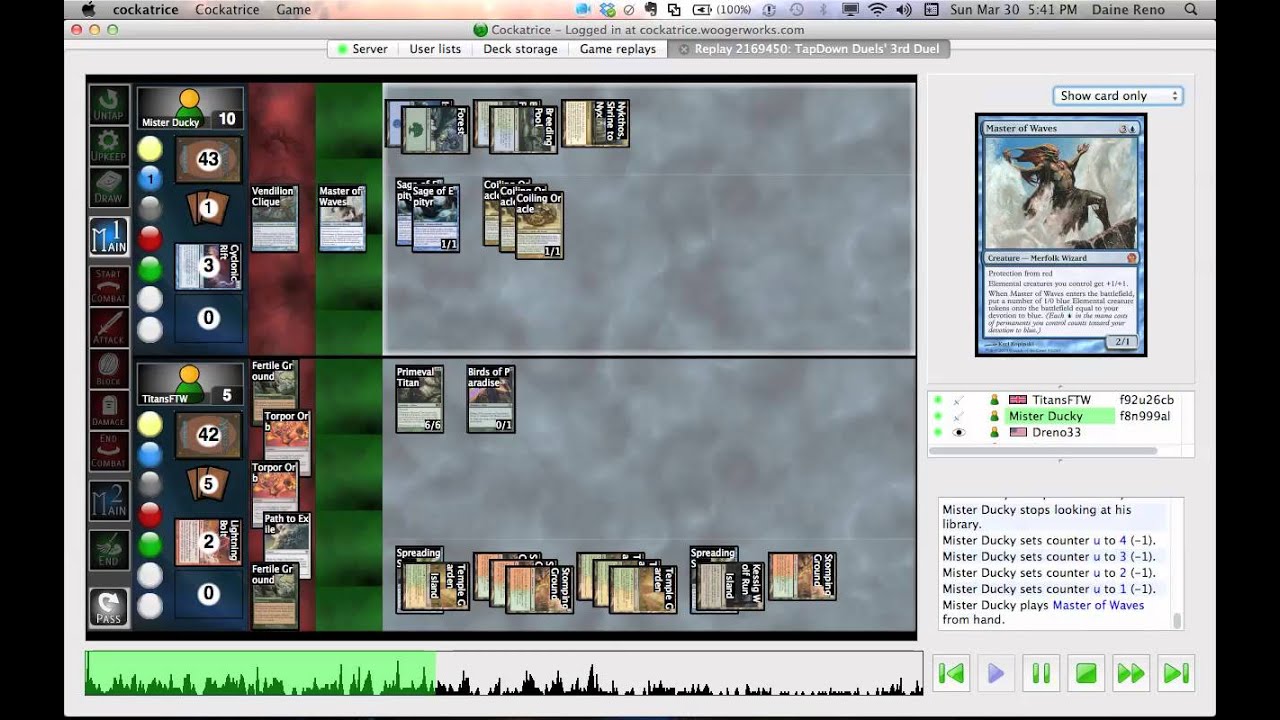This screenshot has height=720, width=1280.
Task: Click the Draw phase icon
Action: [x=109, y=187]
